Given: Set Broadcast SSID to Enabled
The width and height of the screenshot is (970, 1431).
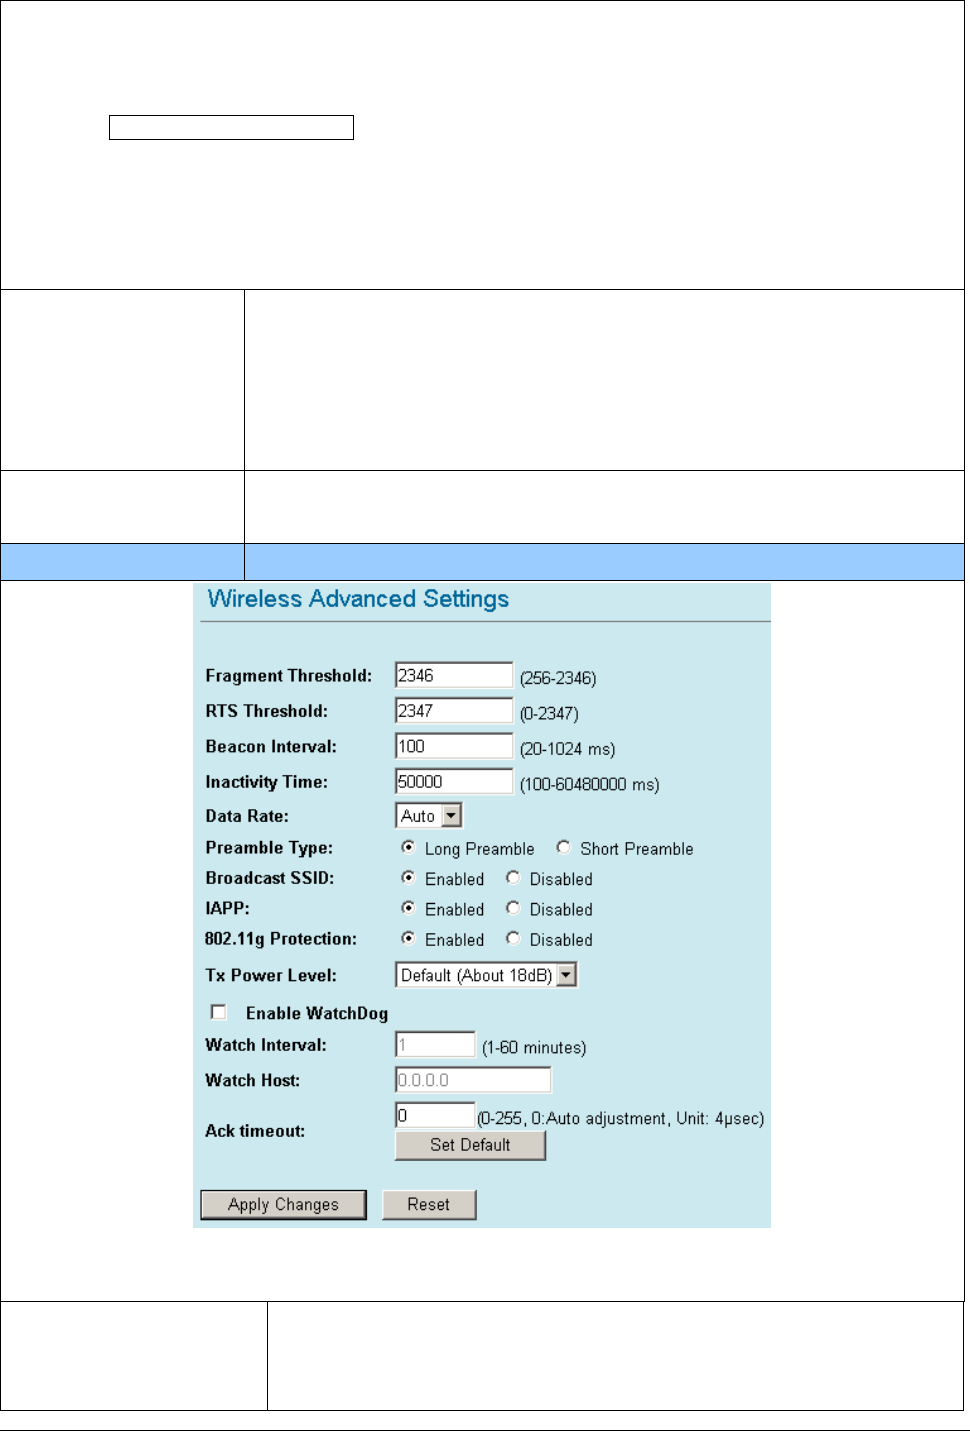Looking at the screenshot, I should [x=408, y=877].
